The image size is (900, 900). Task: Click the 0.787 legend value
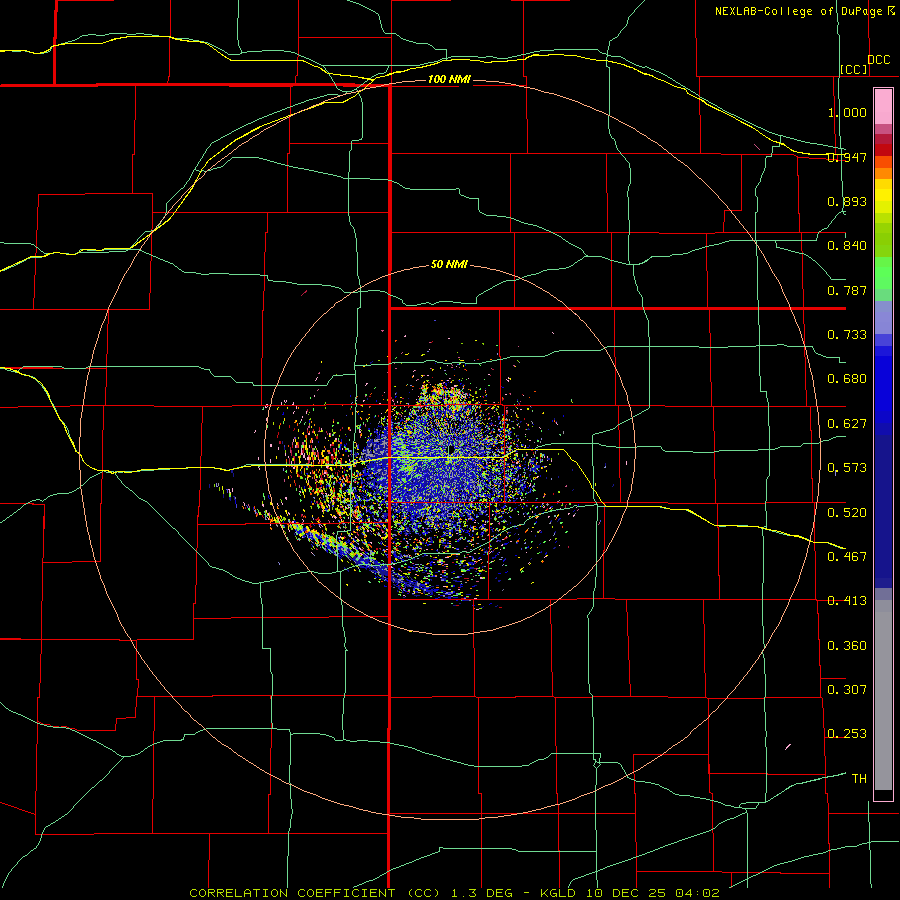[847, 290]
